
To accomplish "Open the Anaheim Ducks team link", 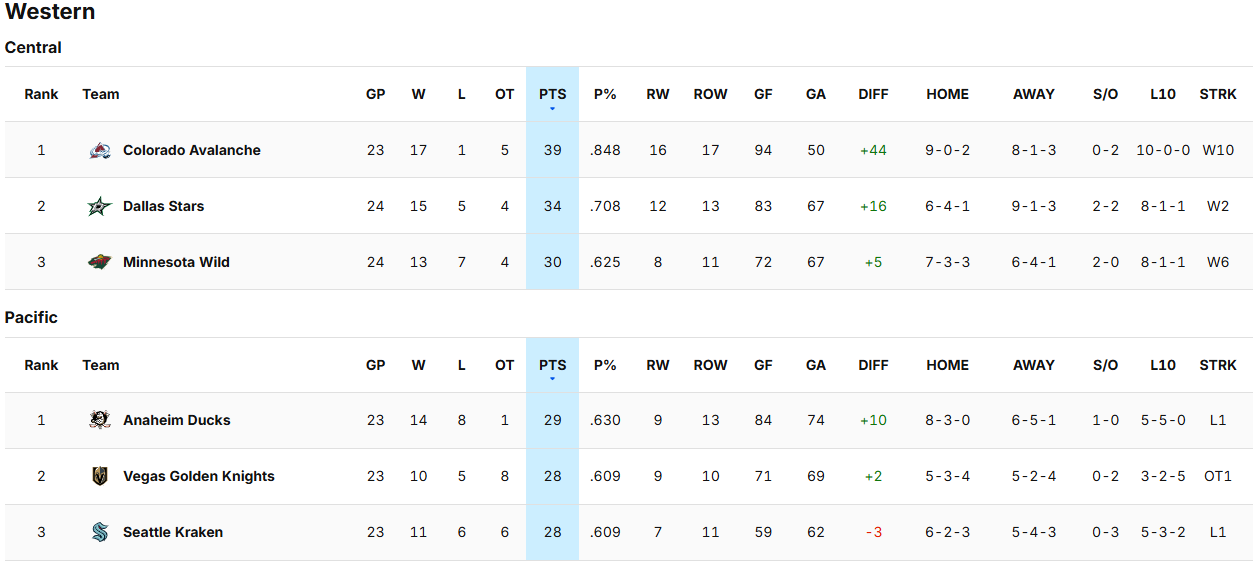I will (x=176, y=420).
